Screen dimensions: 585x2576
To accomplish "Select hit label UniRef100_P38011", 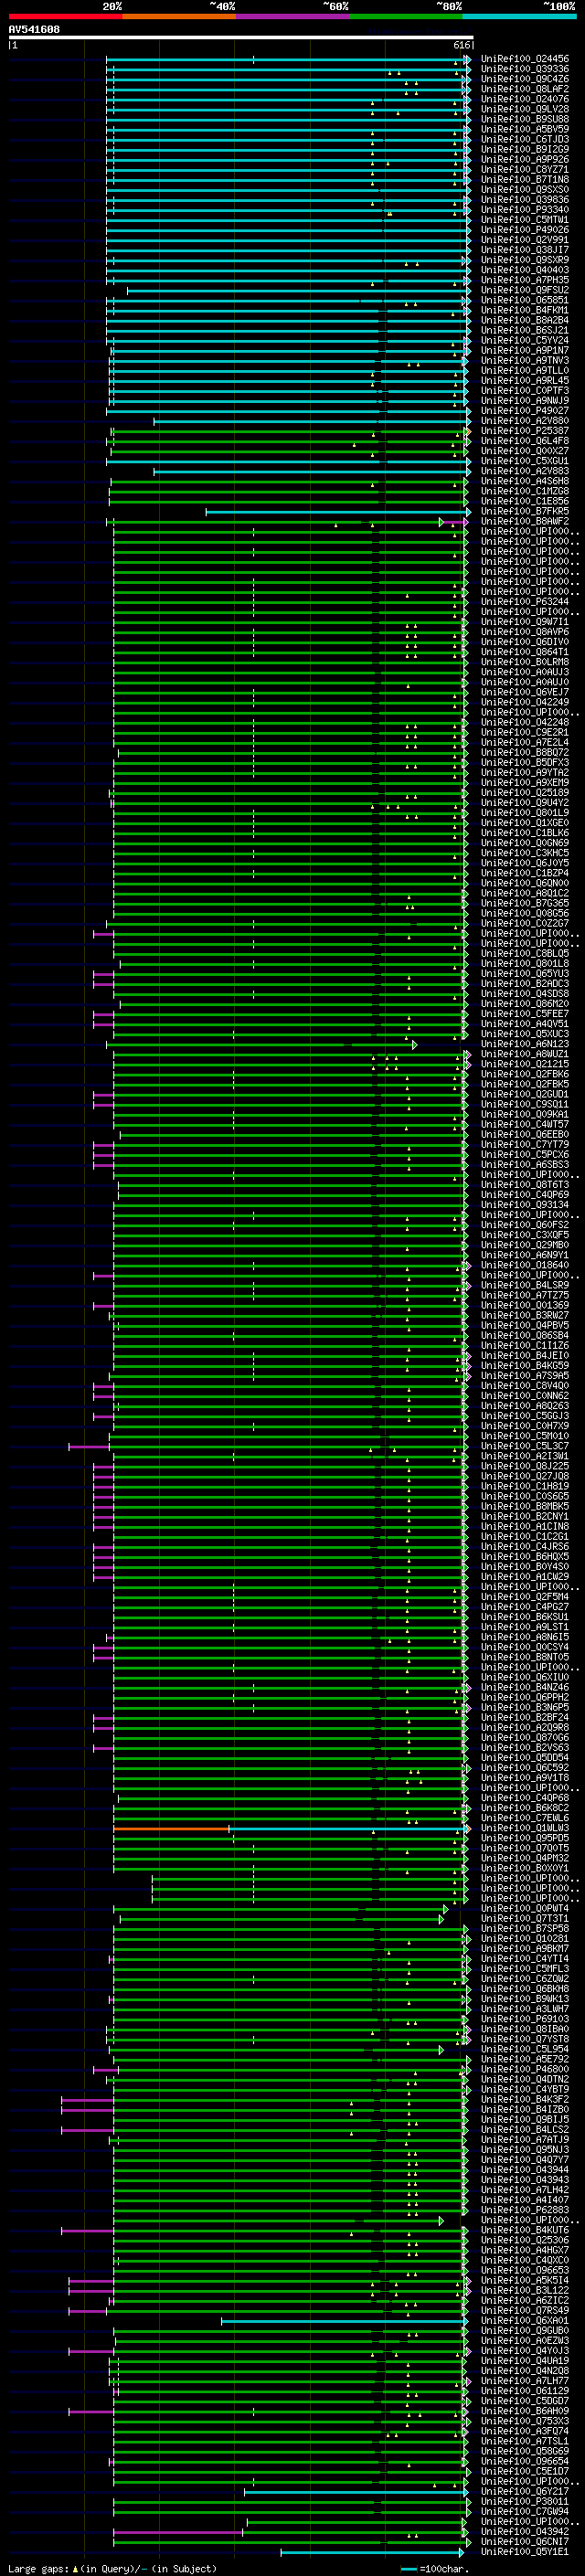I will (525, 2502).
